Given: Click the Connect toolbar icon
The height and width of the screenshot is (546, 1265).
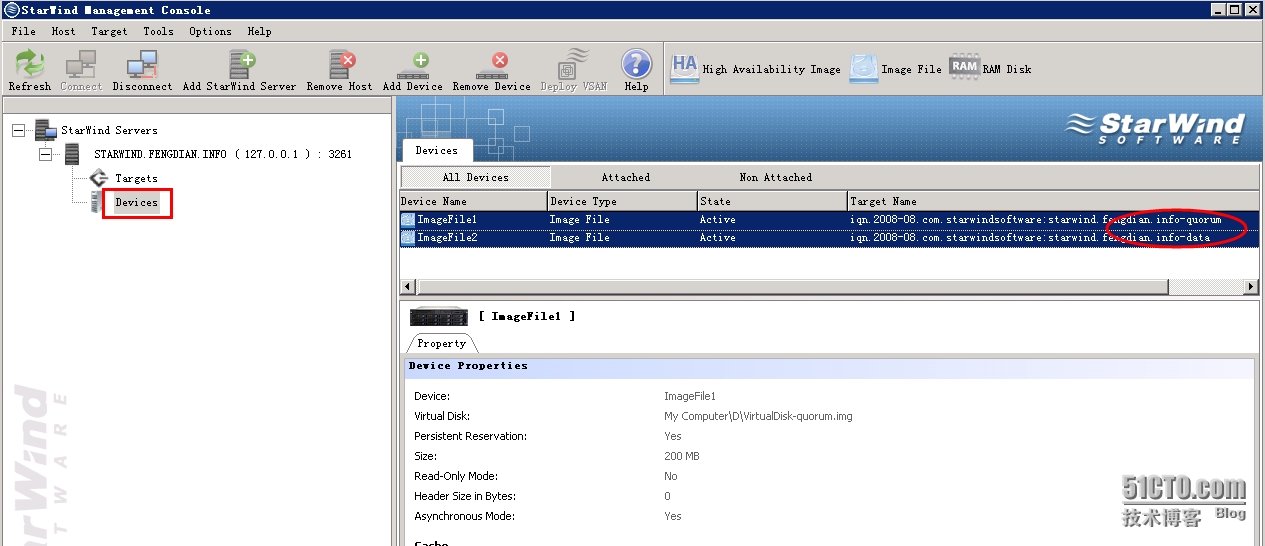Looking at the screenshot, I should pos(81,63).
